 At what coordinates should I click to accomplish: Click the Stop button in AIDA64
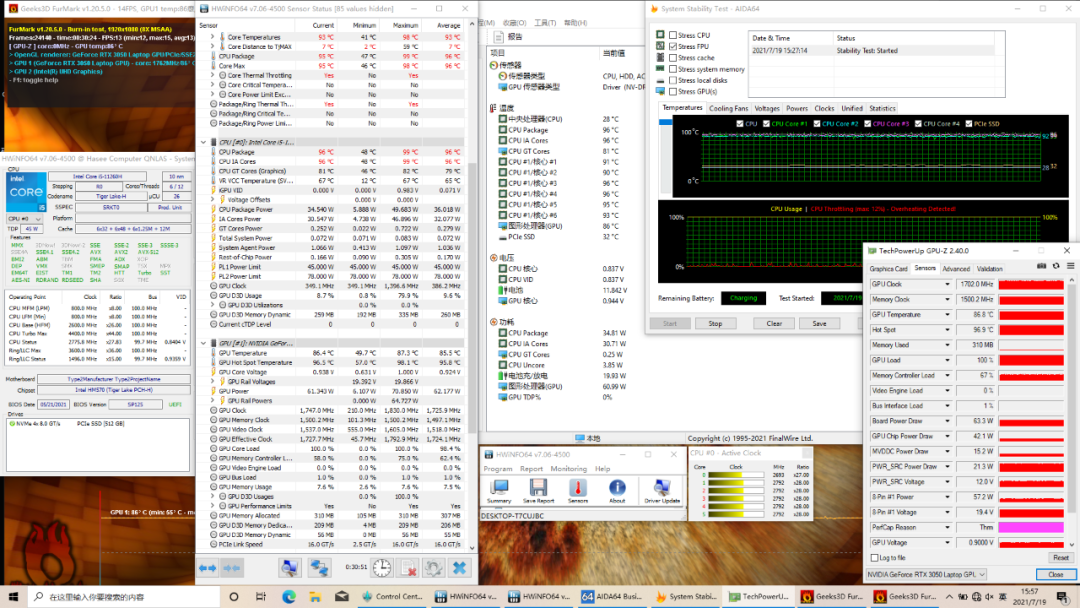(x=715, y=323)
